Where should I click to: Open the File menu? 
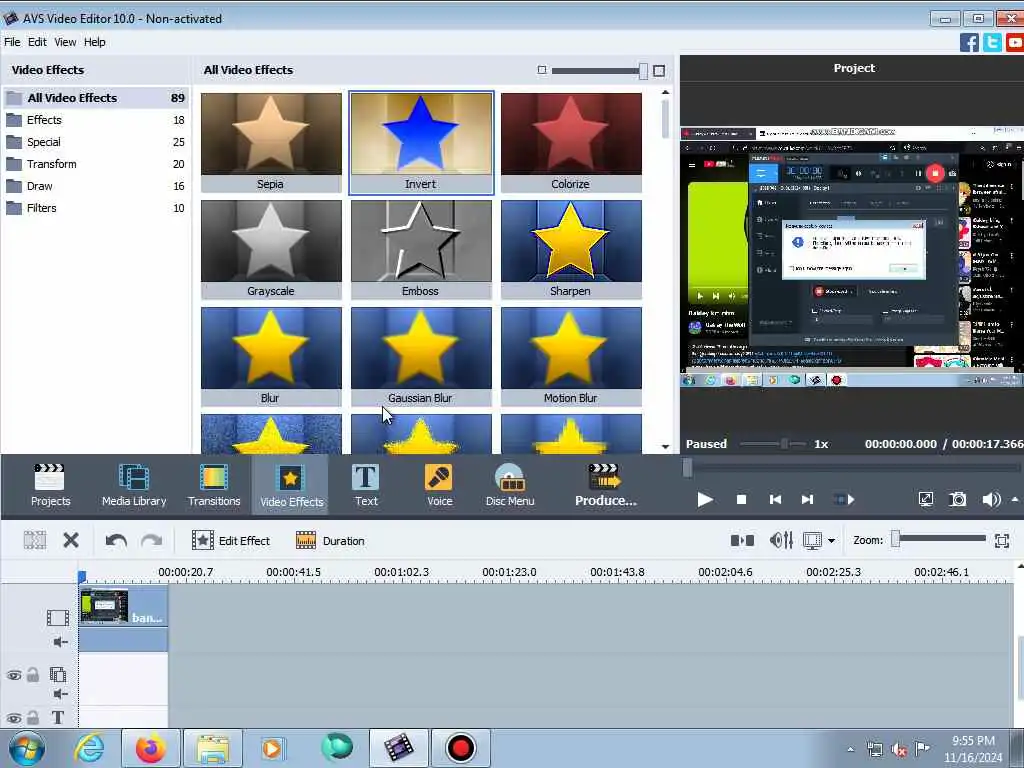coord(12,42)
